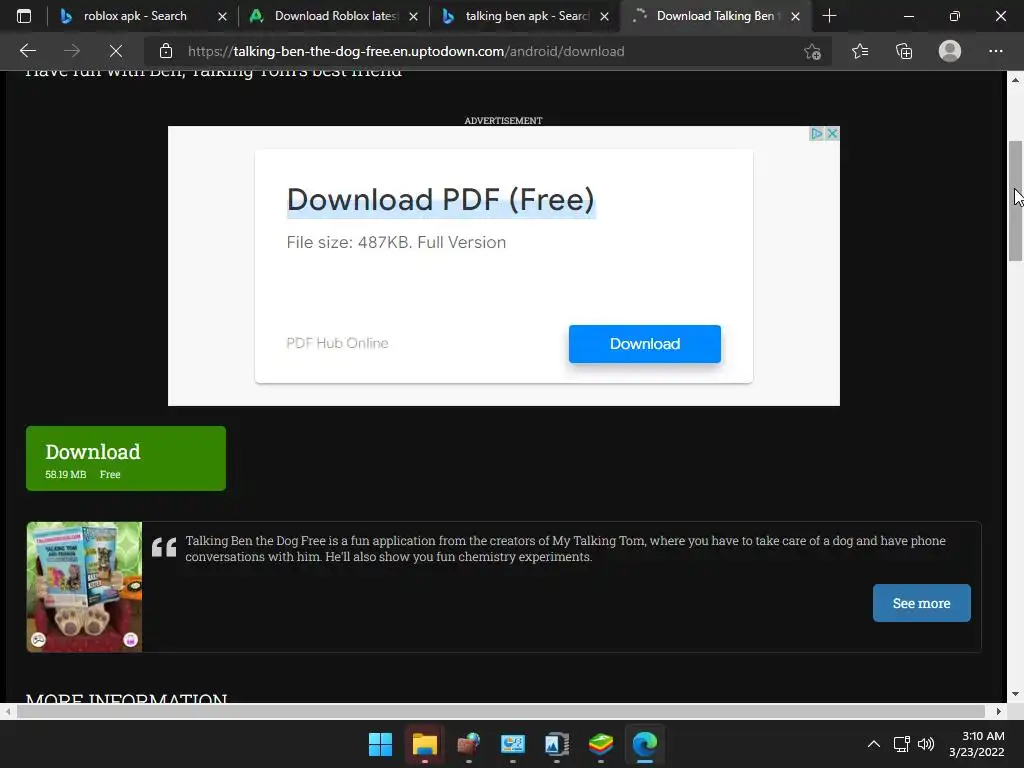Image resolution: width=1024 pixels, height=768 pixels.
Task: Close the roblox apk Search tab
Action: pos(222,16)
